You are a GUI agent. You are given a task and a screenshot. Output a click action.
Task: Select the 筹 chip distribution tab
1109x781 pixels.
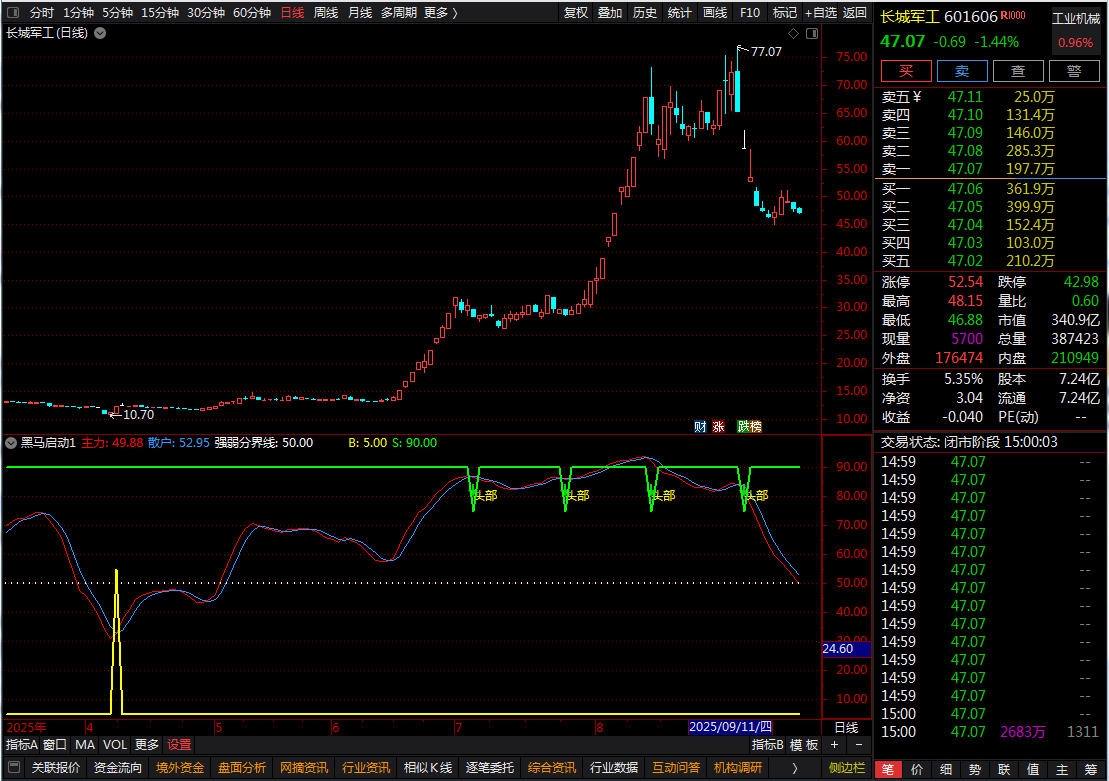point(1091,770)
